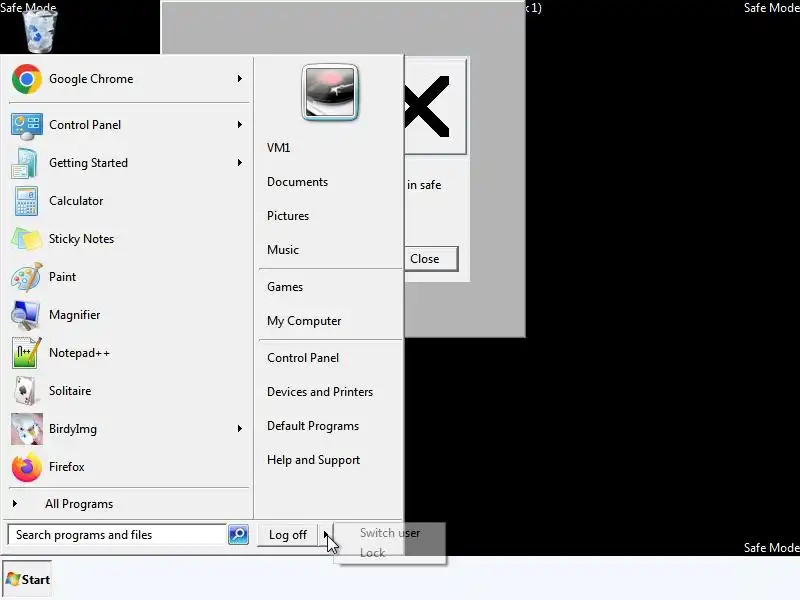The width and height of the screenshot is (800, 600).
Task: Click the Sticky Notes label
Action: (82, 239)
